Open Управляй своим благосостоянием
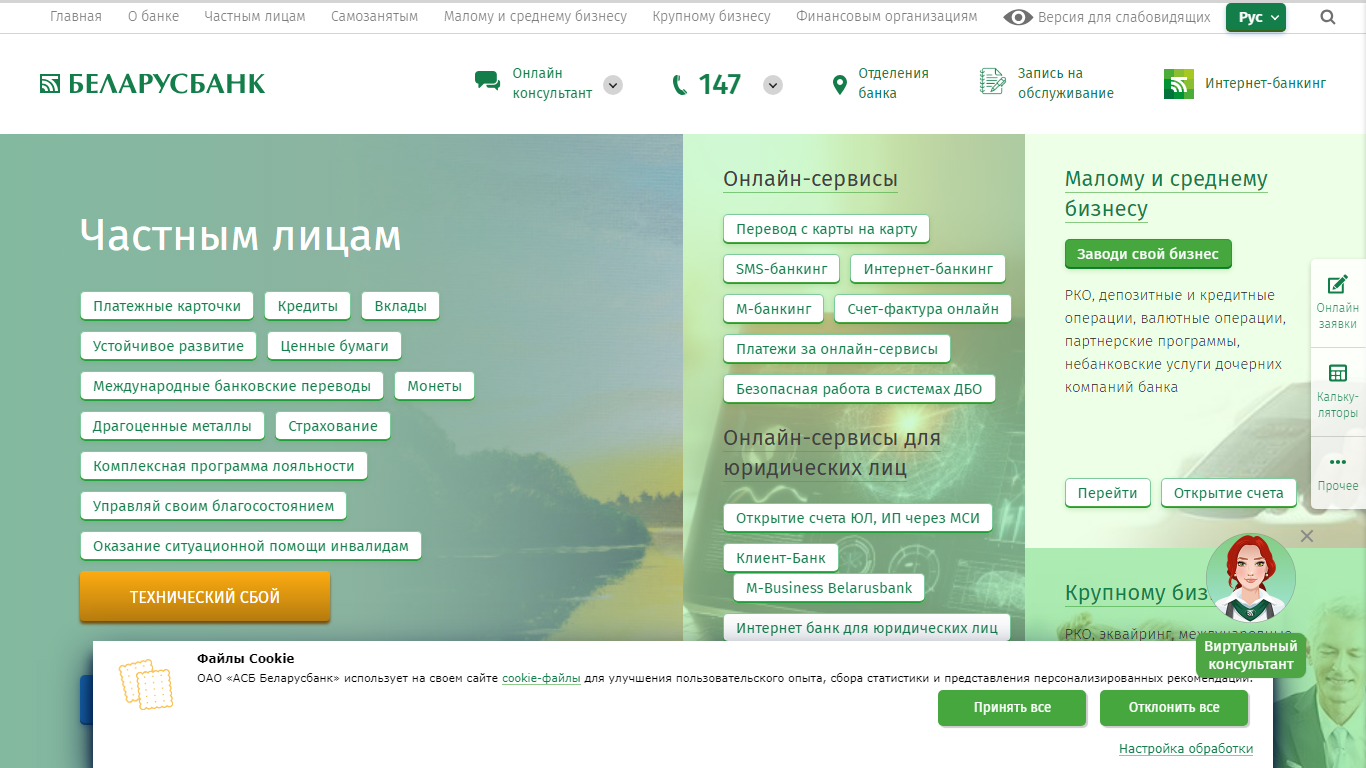The width and height of the screenshot is (1366, 768). [214, 506]
